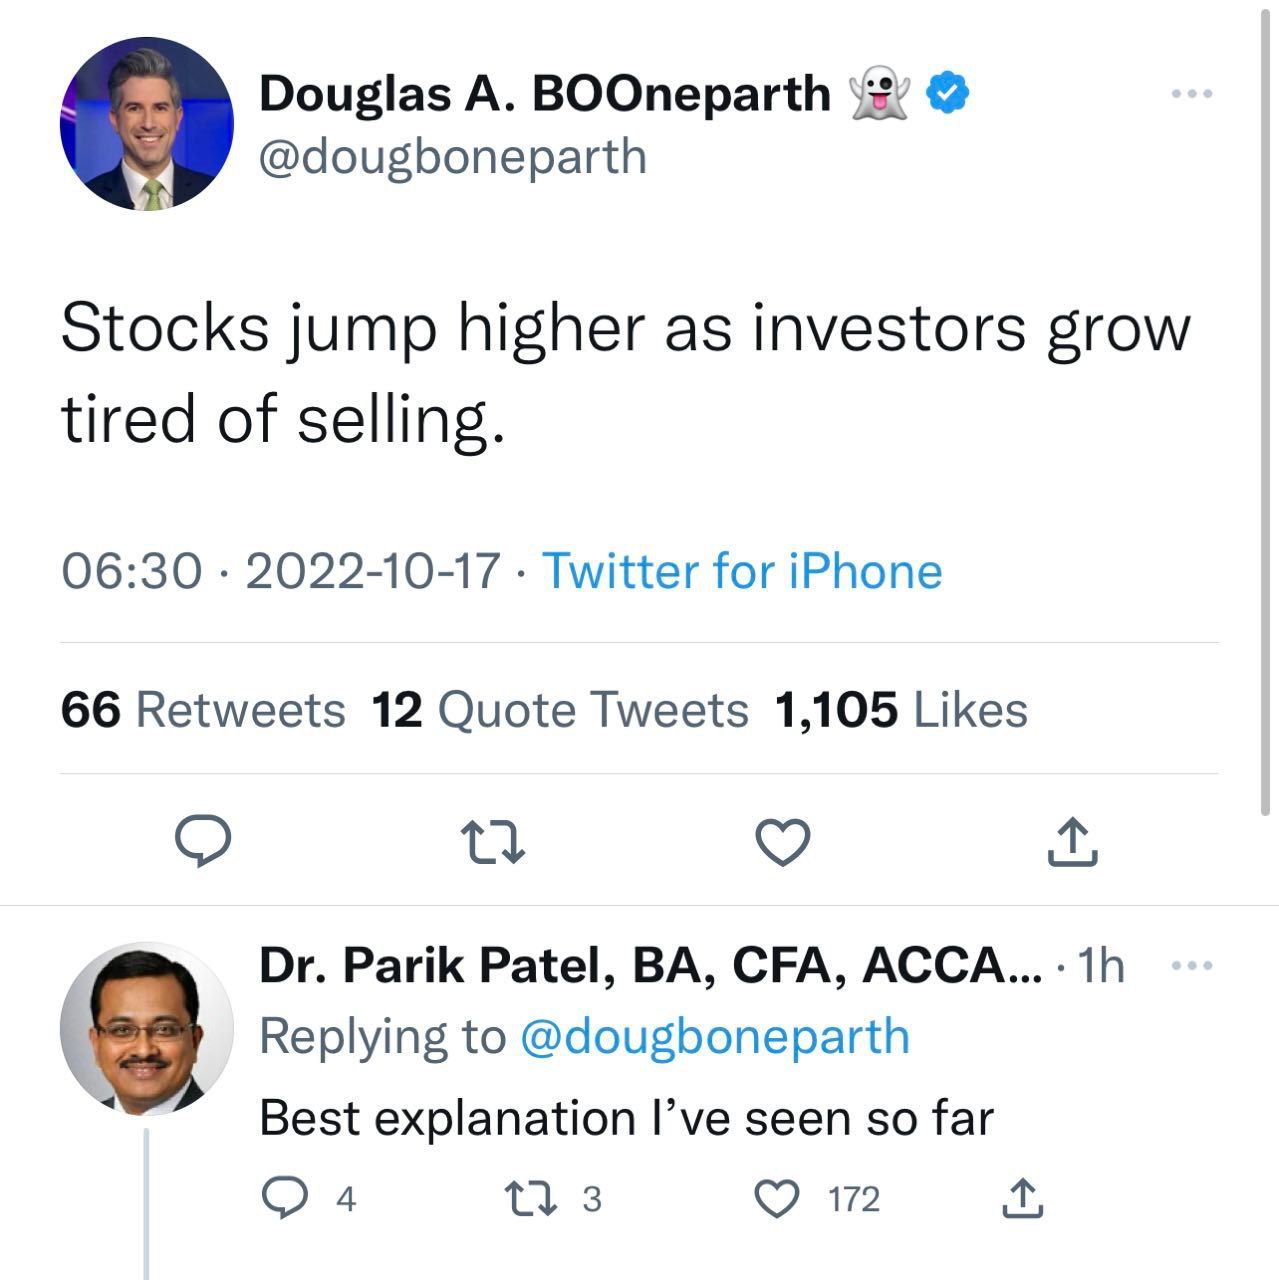The height and width of the screenshot is (1280, 1279).
Task: Open the Twitter for iPhone link
Action: [x=742, y=571]
